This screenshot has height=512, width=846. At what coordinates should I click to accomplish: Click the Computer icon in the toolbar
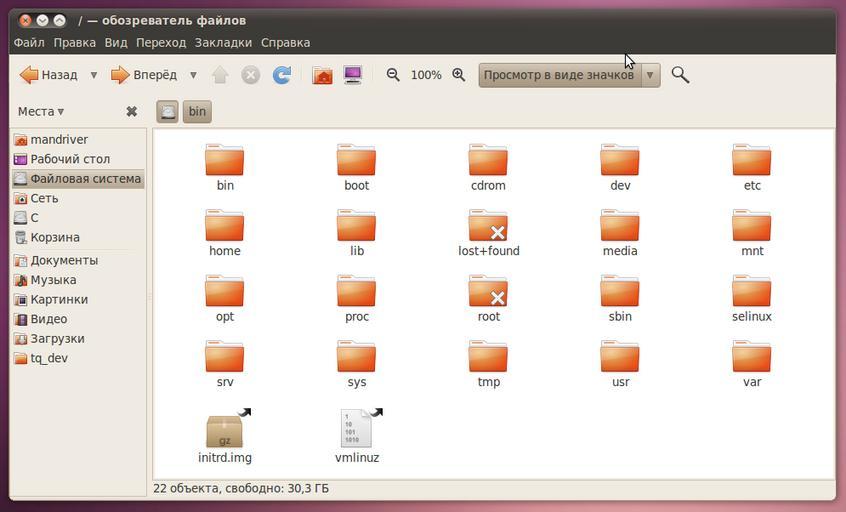[353, 75]
